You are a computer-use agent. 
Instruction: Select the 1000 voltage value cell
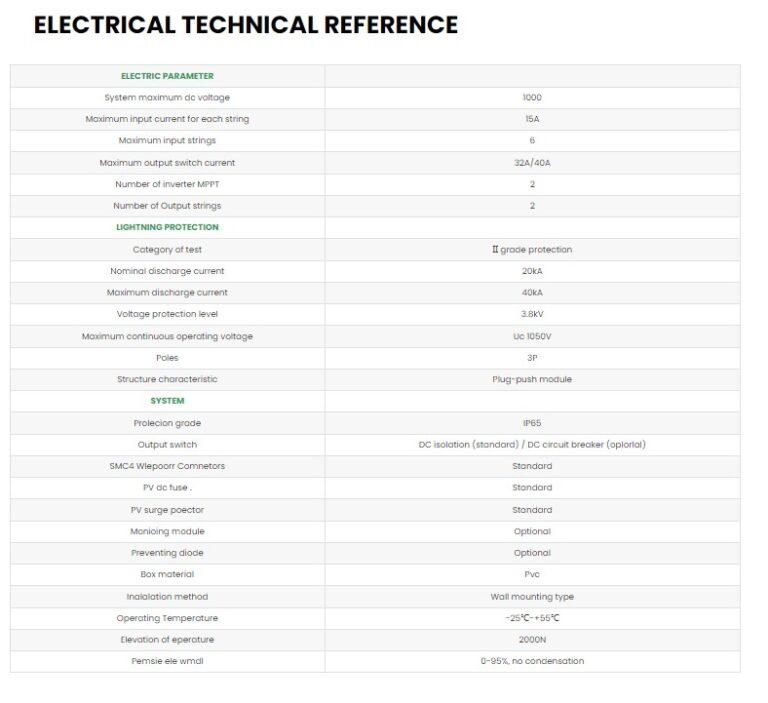(x=532, y=98)
